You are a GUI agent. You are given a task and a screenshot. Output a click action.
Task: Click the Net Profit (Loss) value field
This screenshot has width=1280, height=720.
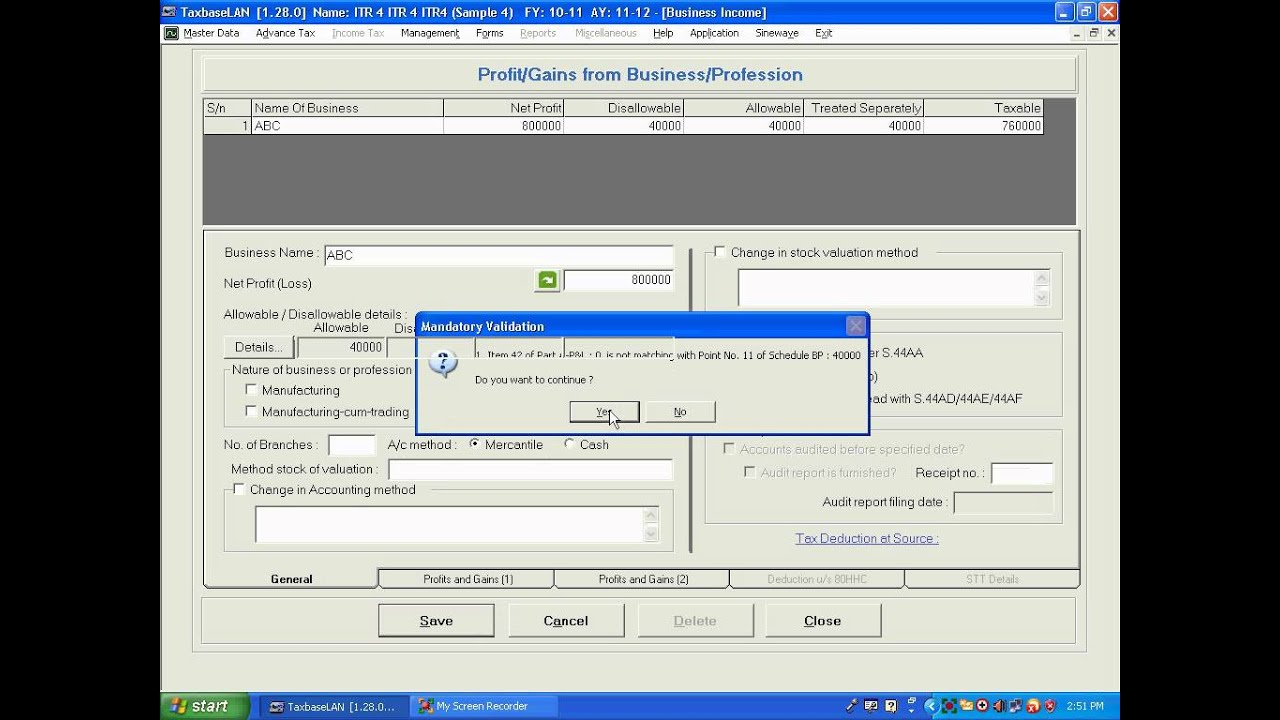[619, 281]
